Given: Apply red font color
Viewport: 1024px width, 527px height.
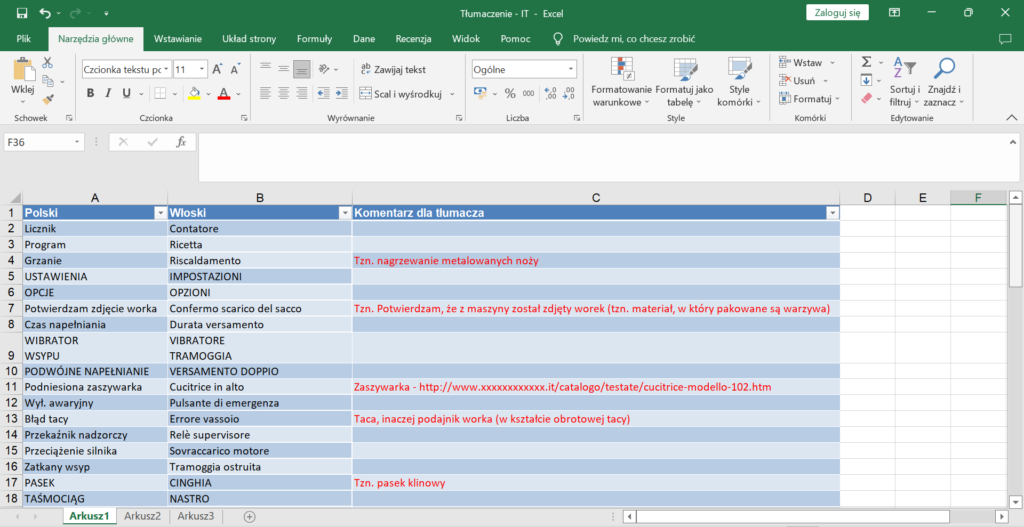Looking at the screenshot, I should [x=224, y=93].
